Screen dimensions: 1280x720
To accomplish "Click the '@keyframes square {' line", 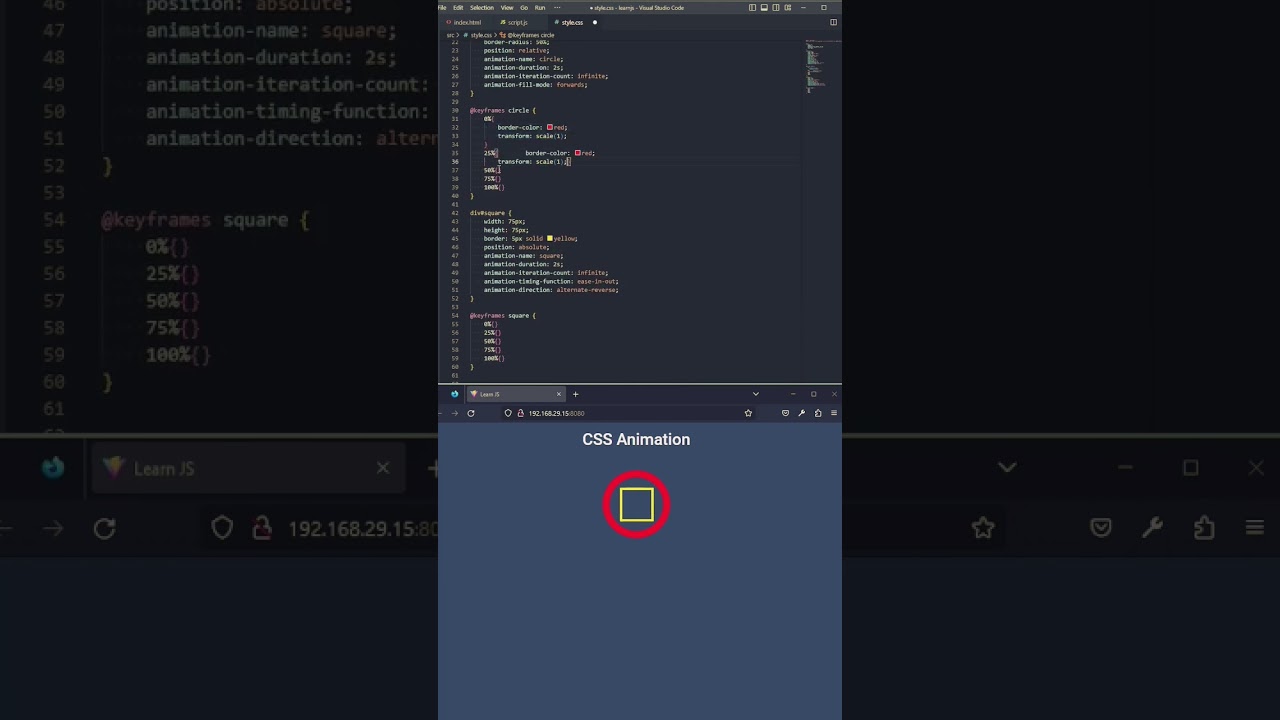I will click(503, 316).
